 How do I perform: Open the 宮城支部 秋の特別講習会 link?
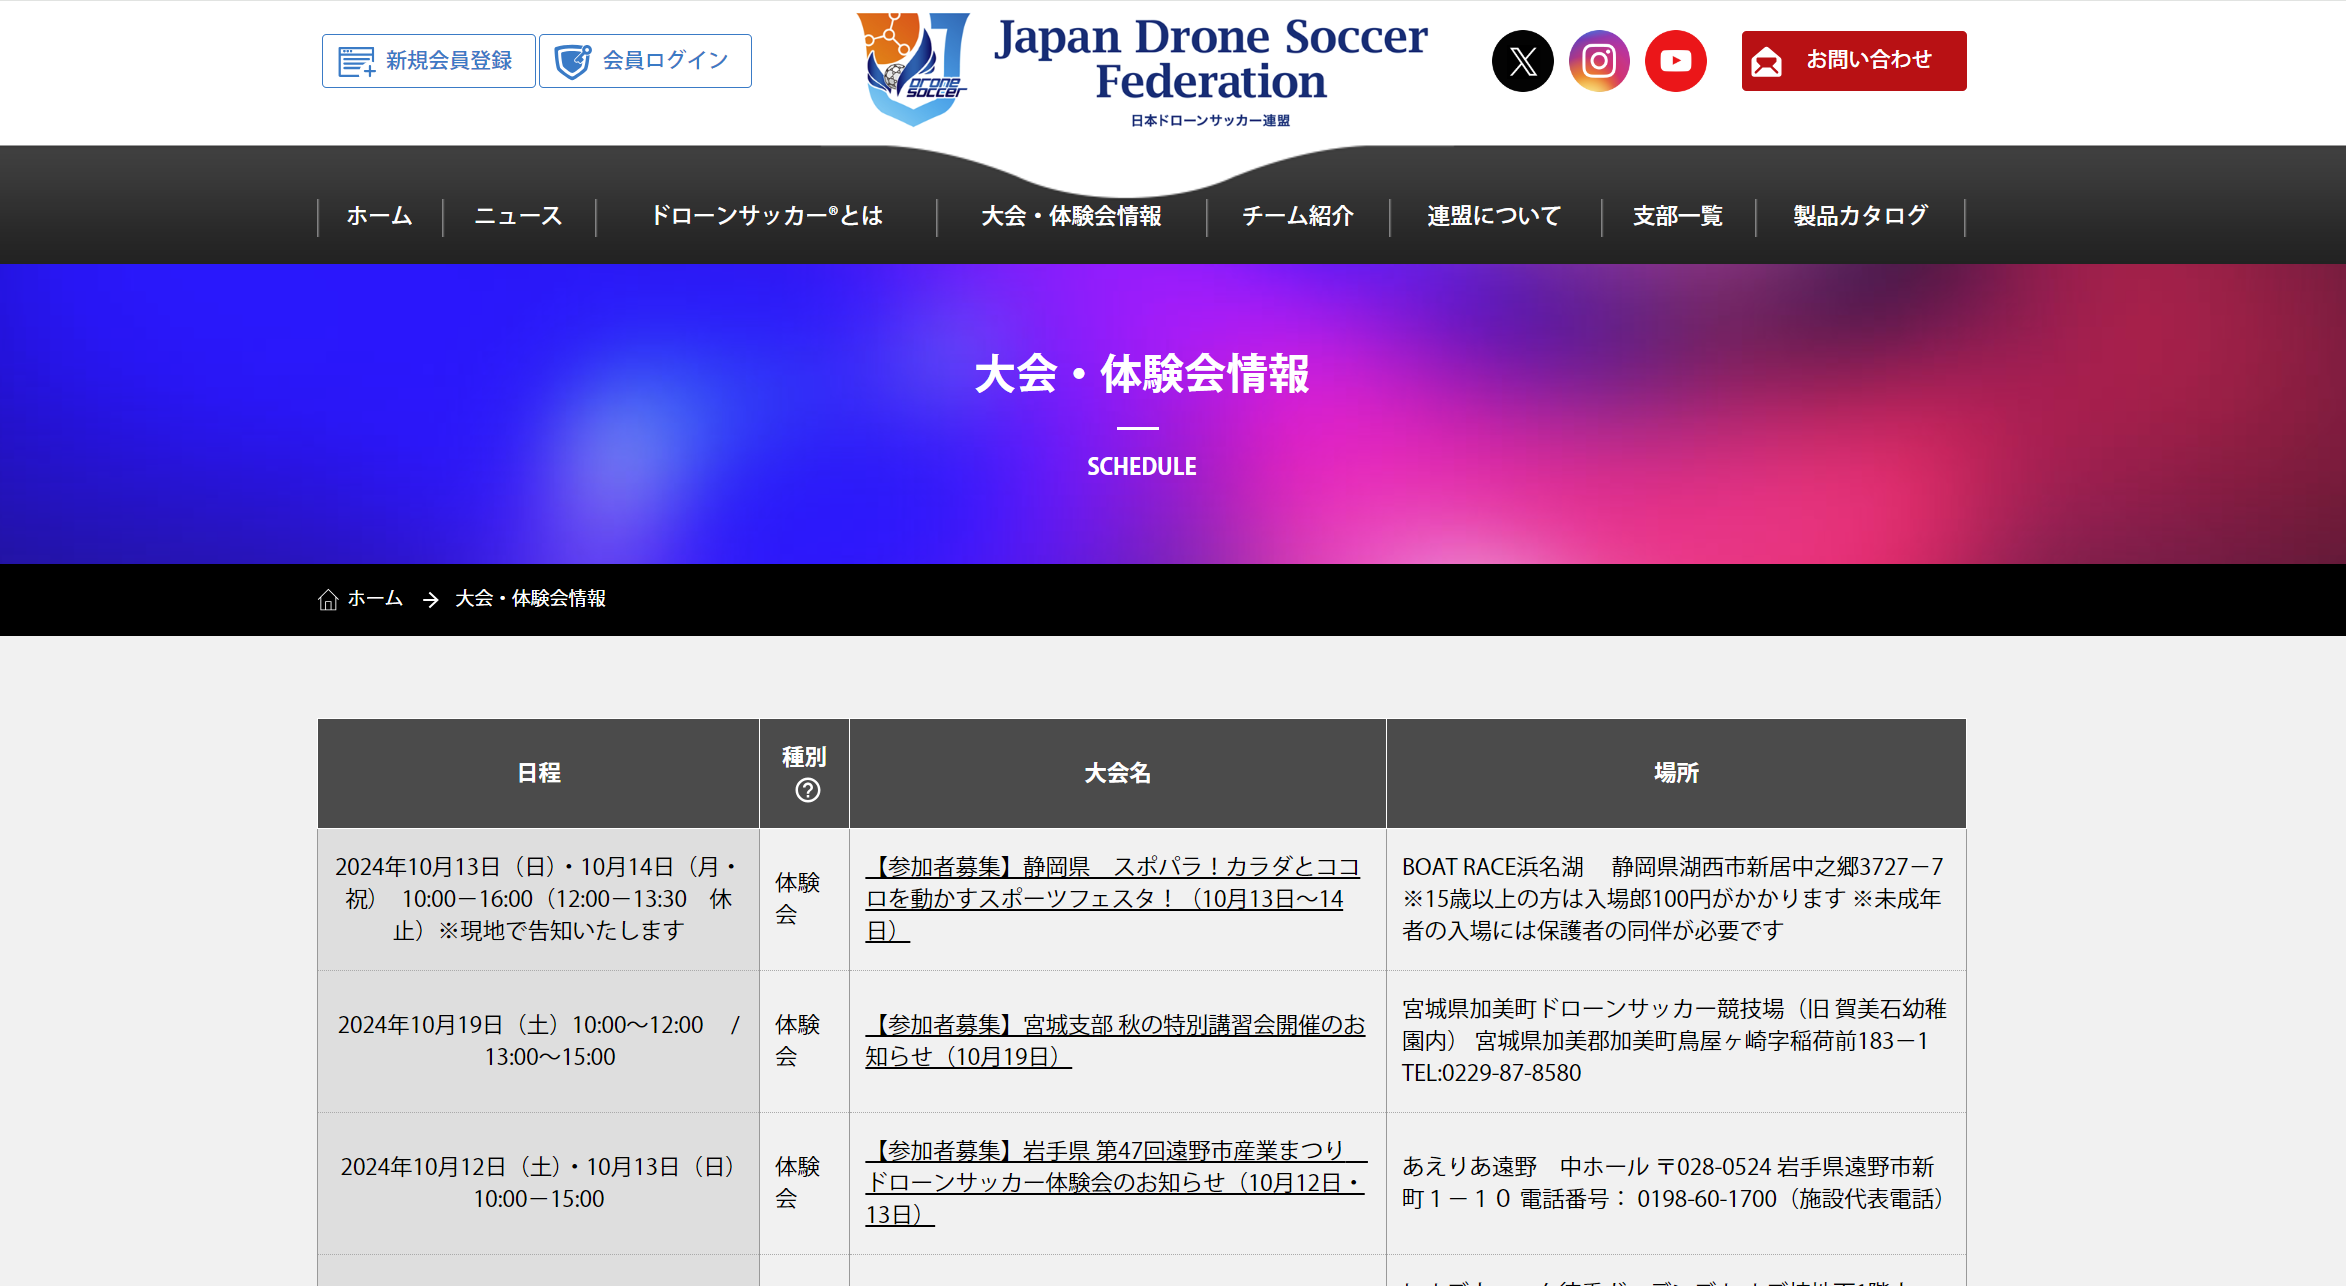(1115, 1041)
